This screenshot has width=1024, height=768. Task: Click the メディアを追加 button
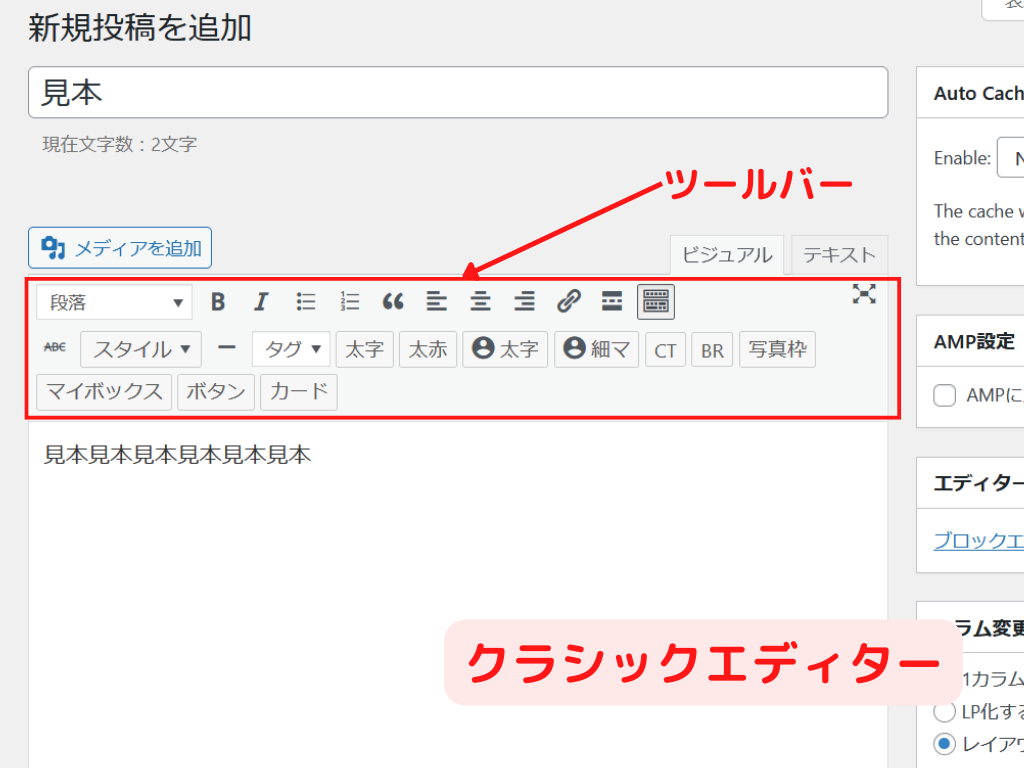120,248
